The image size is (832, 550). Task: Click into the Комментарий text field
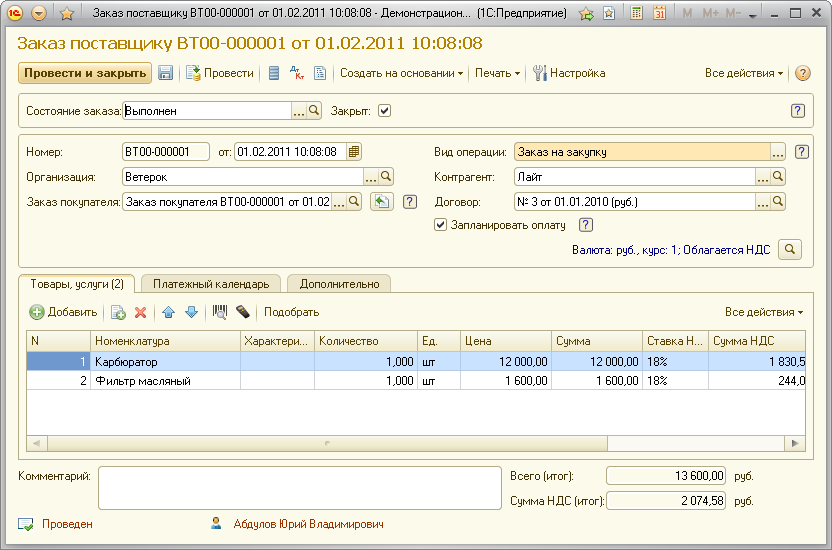tap(298, 487)
